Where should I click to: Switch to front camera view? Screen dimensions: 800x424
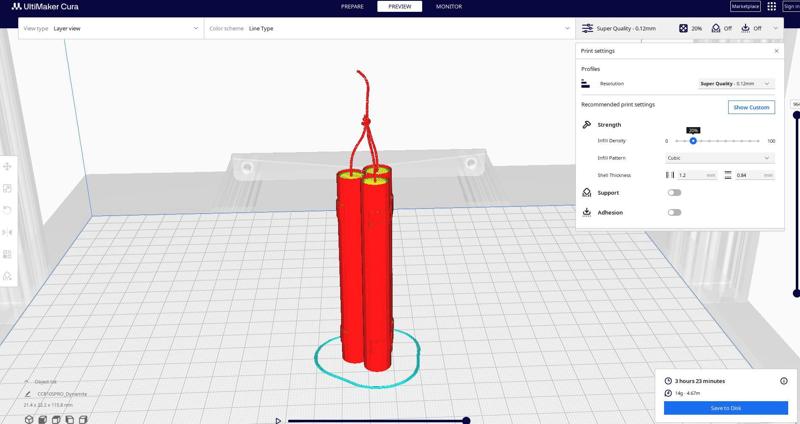click(43, 419)
